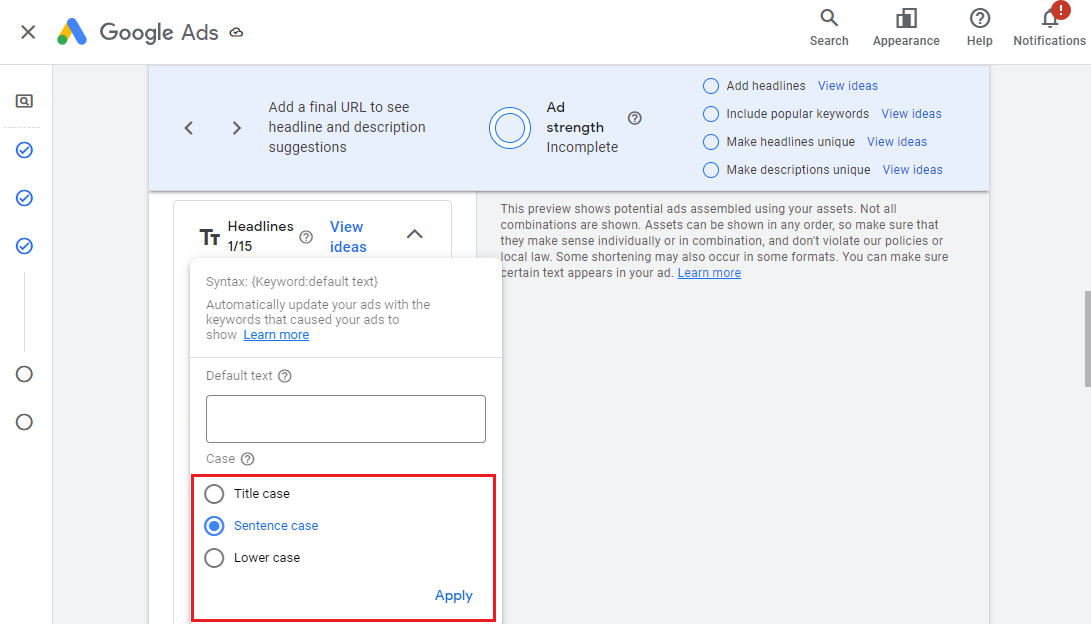The width and height of the screenshot is (1091, 624).
Task: Click the Headlines help icon
Action: [306, 237]
